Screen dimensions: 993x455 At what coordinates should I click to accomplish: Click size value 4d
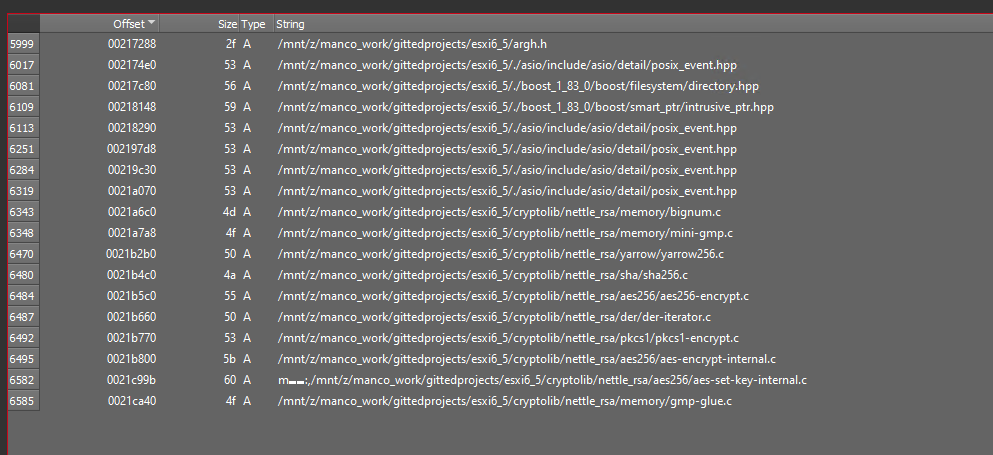point(229,212)
